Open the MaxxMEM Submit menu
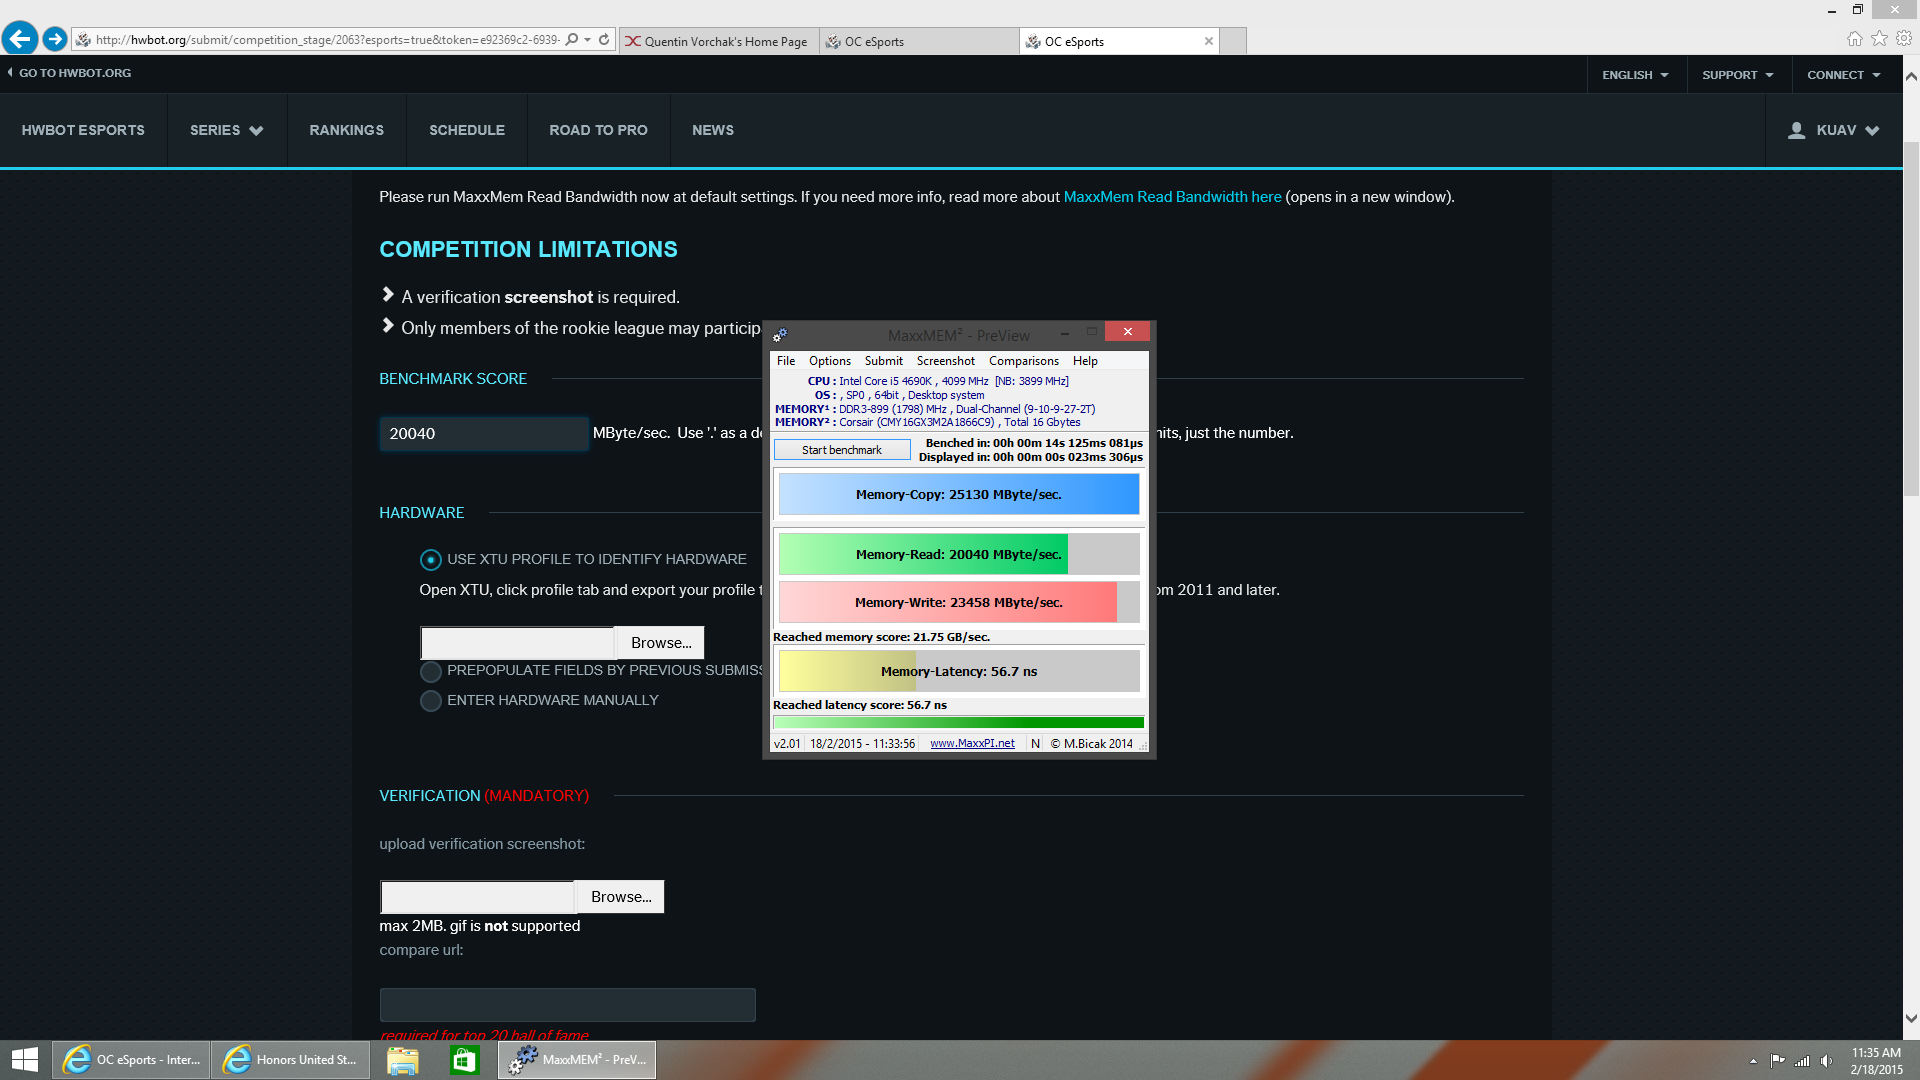 [884, 361]
